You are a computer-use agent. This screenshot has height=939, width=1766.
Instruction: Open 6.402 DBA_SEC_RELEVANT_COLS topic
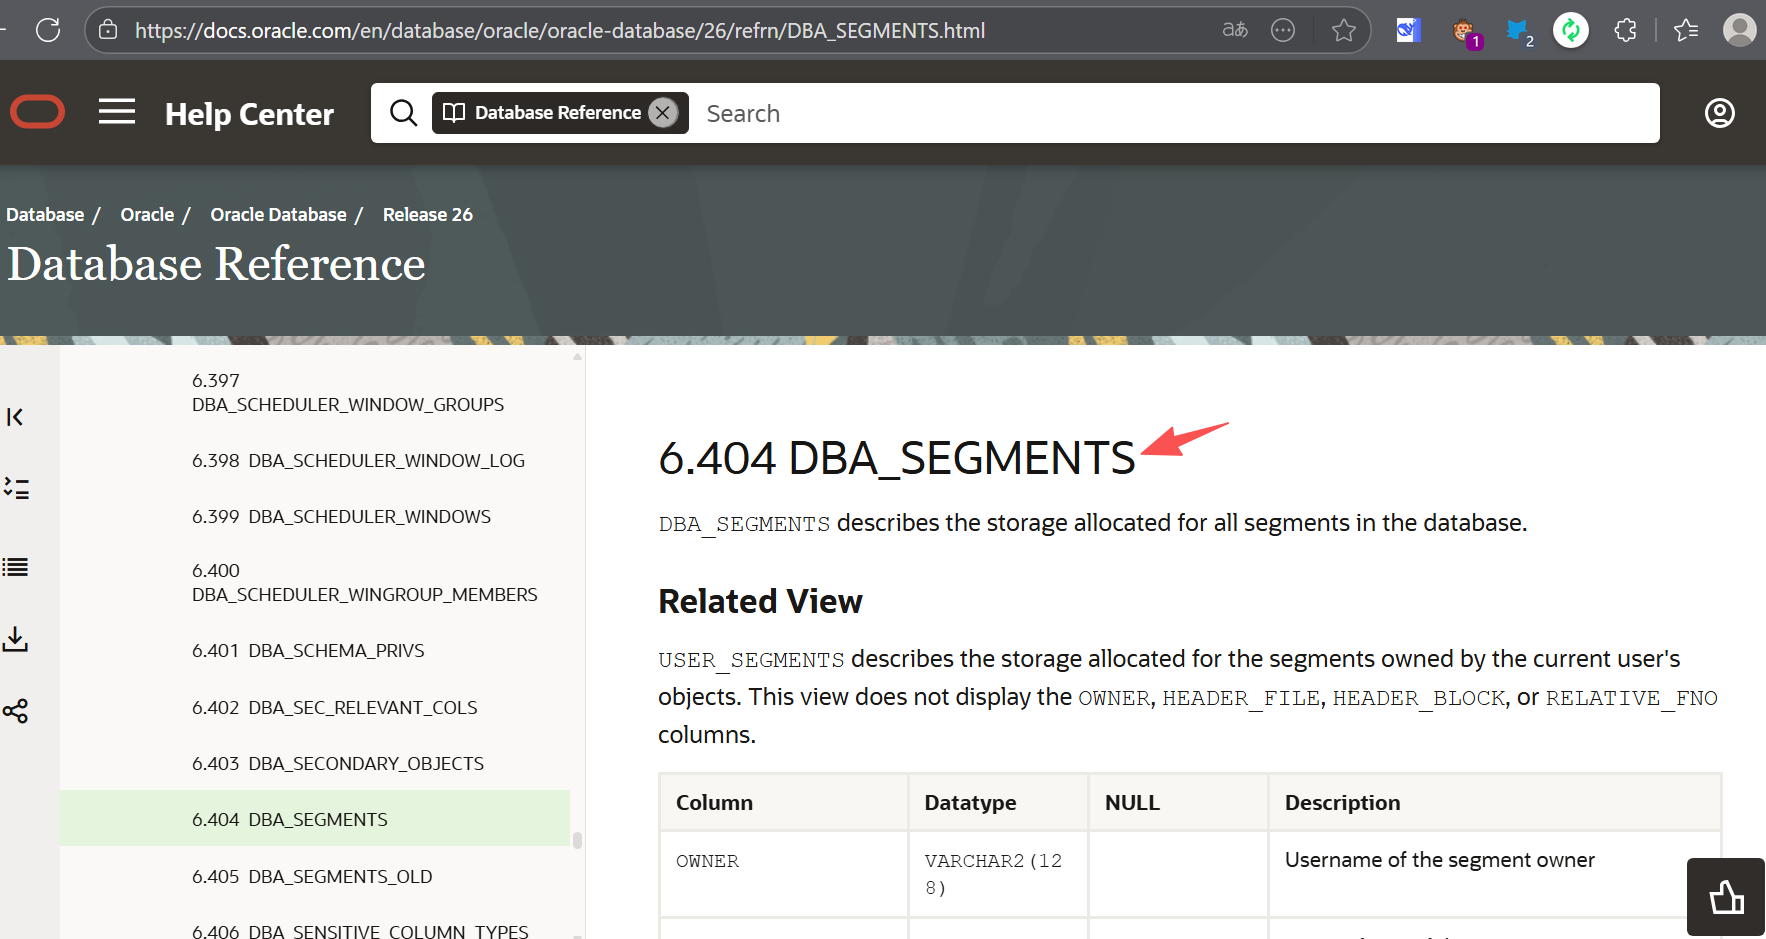pos(334,708)
